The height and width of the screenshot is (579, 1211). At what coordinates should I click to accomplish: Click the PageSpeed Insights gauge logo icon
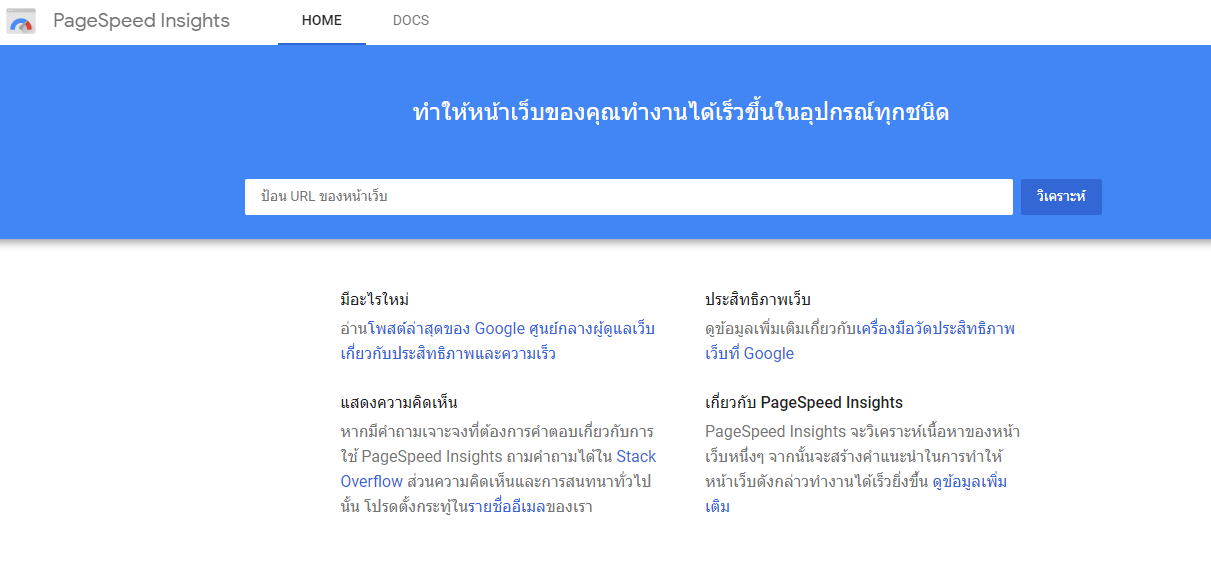(x=21, y=21)
